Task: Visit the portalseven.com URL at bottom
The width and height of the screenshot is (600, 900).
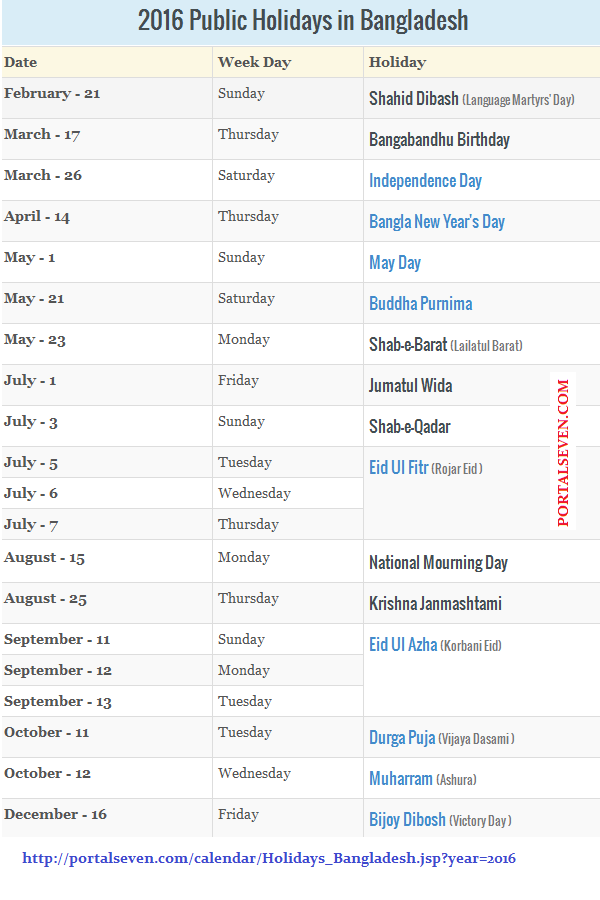Action: tap(269, 858)
